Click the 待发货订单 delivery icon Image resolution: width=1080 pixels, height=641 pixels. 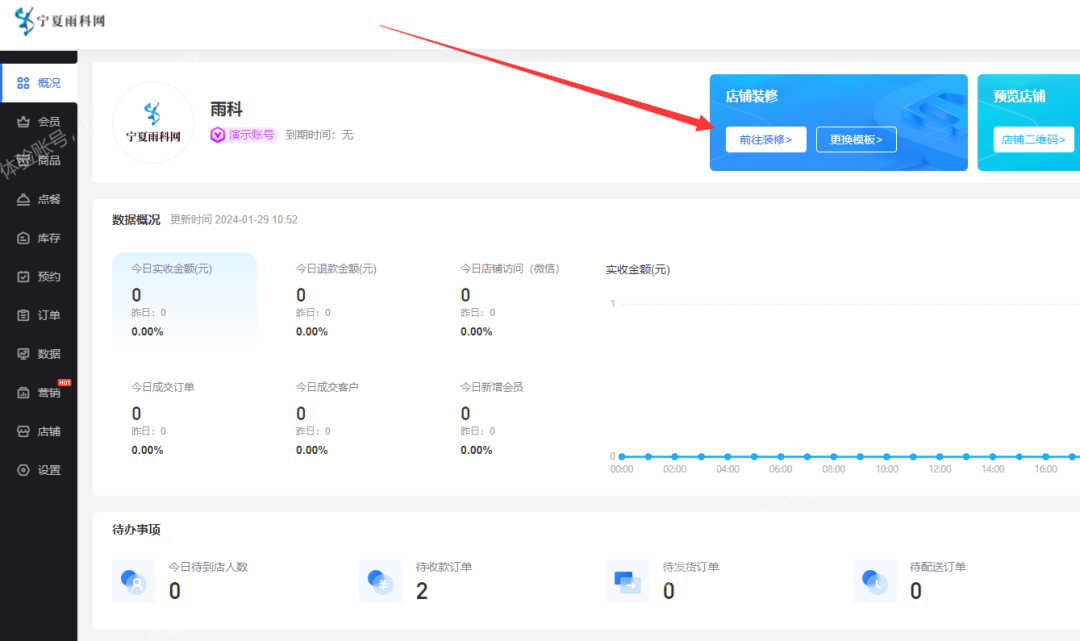[x=627, y=582]
